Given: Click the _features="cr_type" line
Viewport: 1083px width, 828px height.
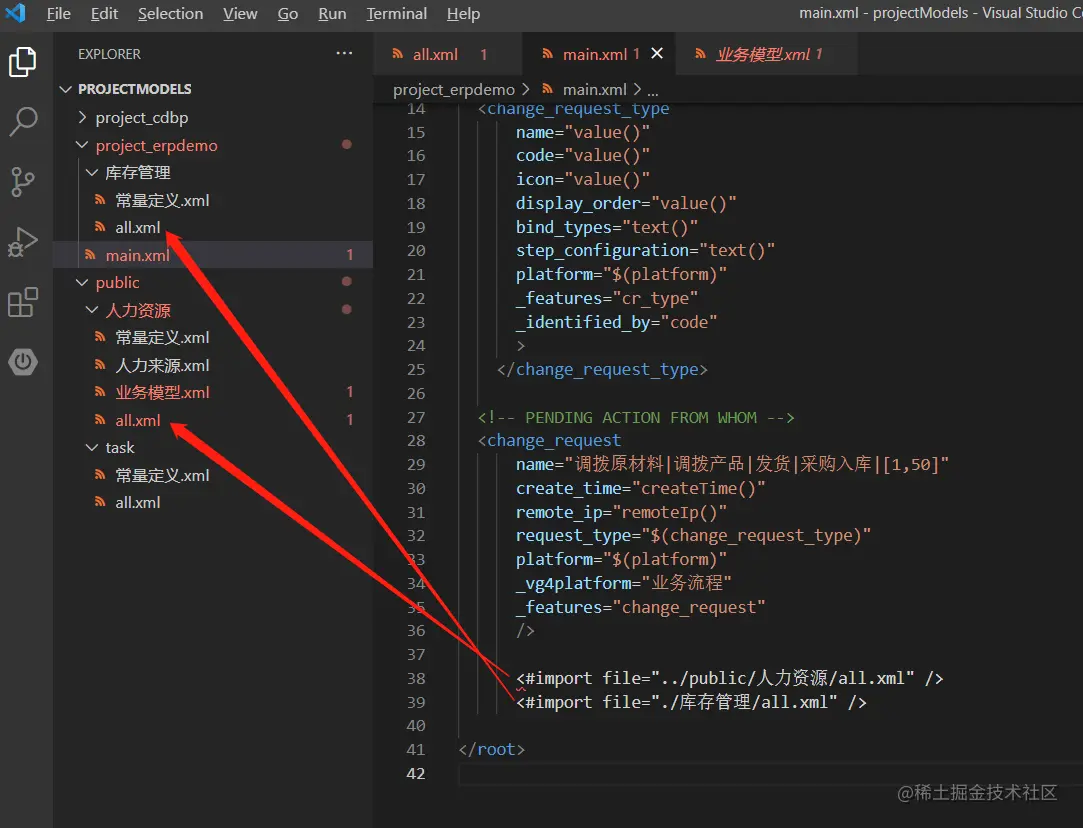Looking at the screenshot, I should coord(606,298).
